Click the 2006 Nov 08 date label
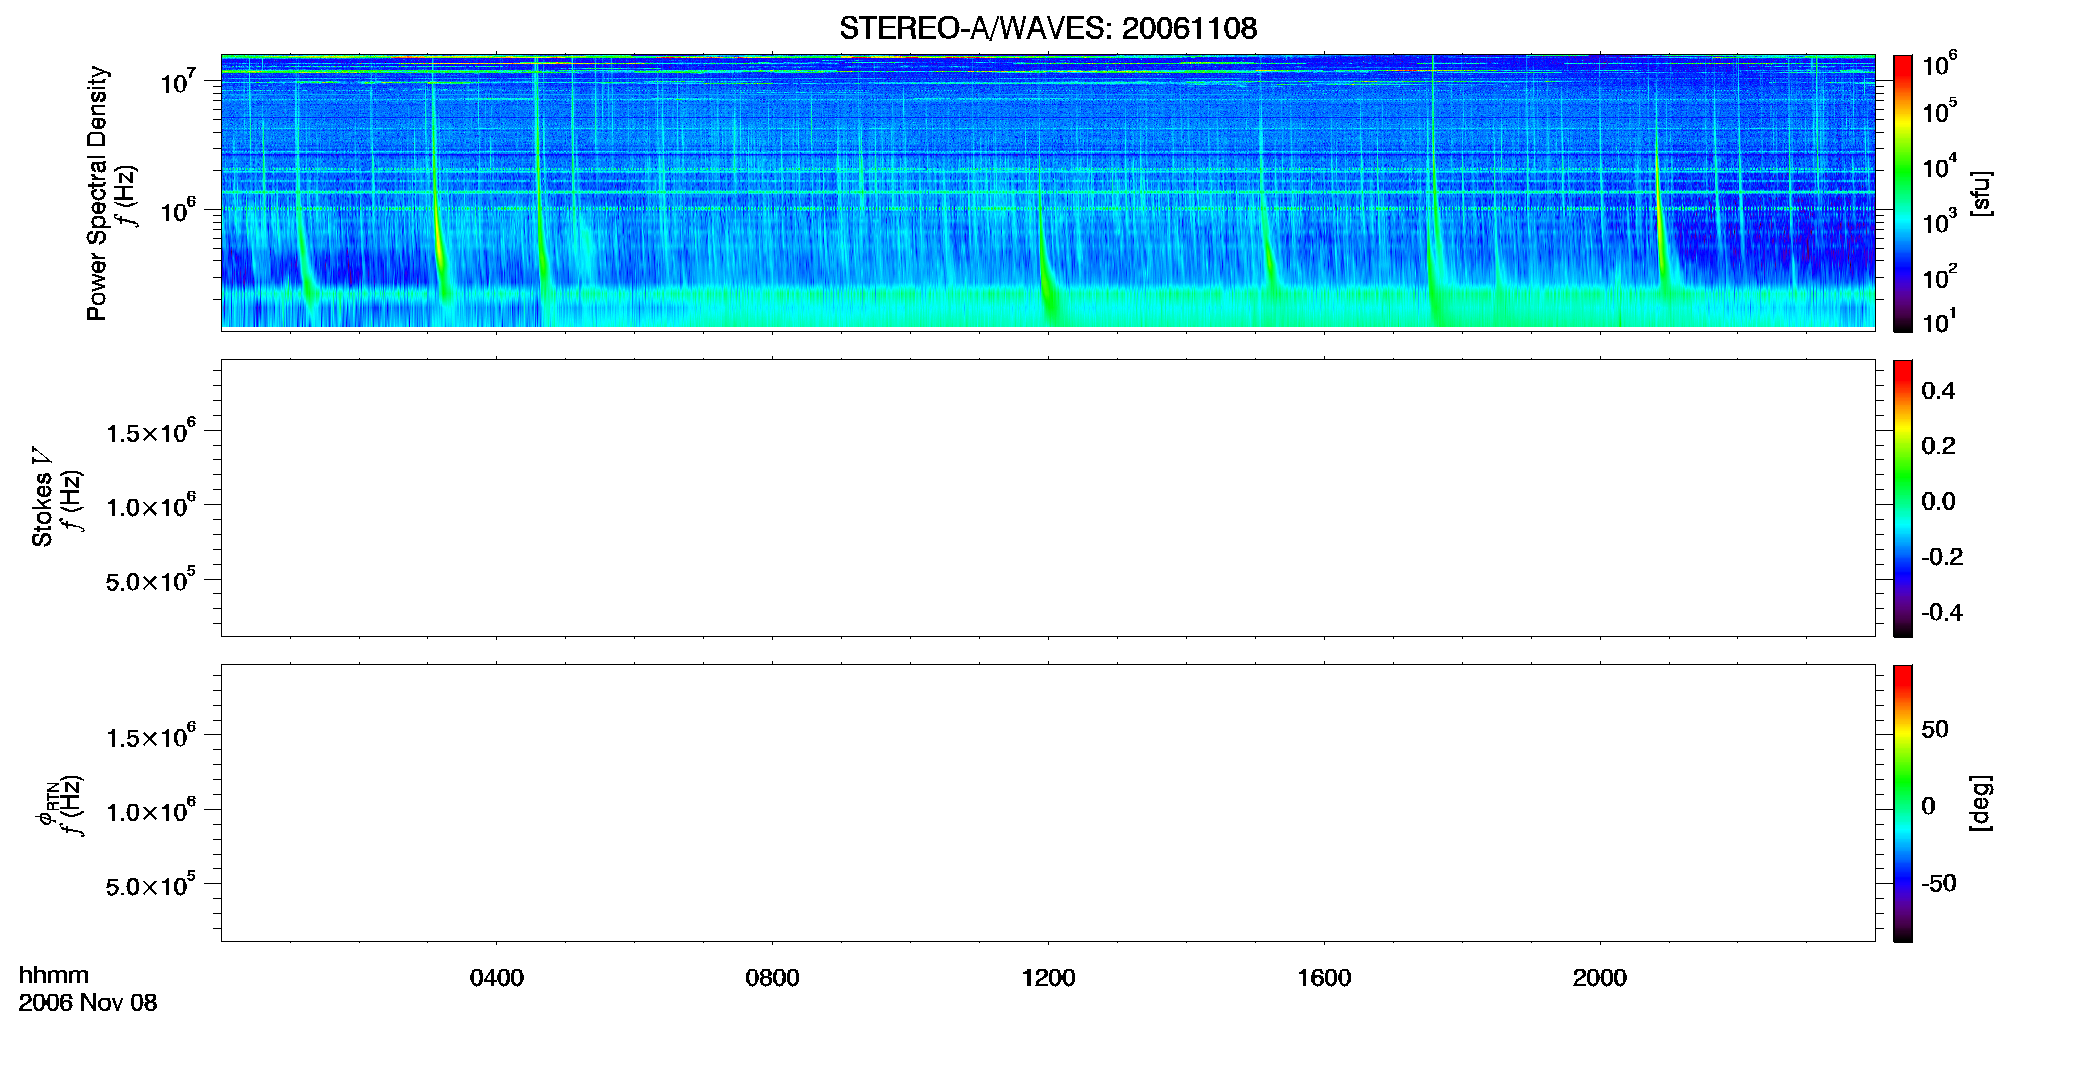2096x1080 pixels. pyautogui.click(x=88, y=1003)
